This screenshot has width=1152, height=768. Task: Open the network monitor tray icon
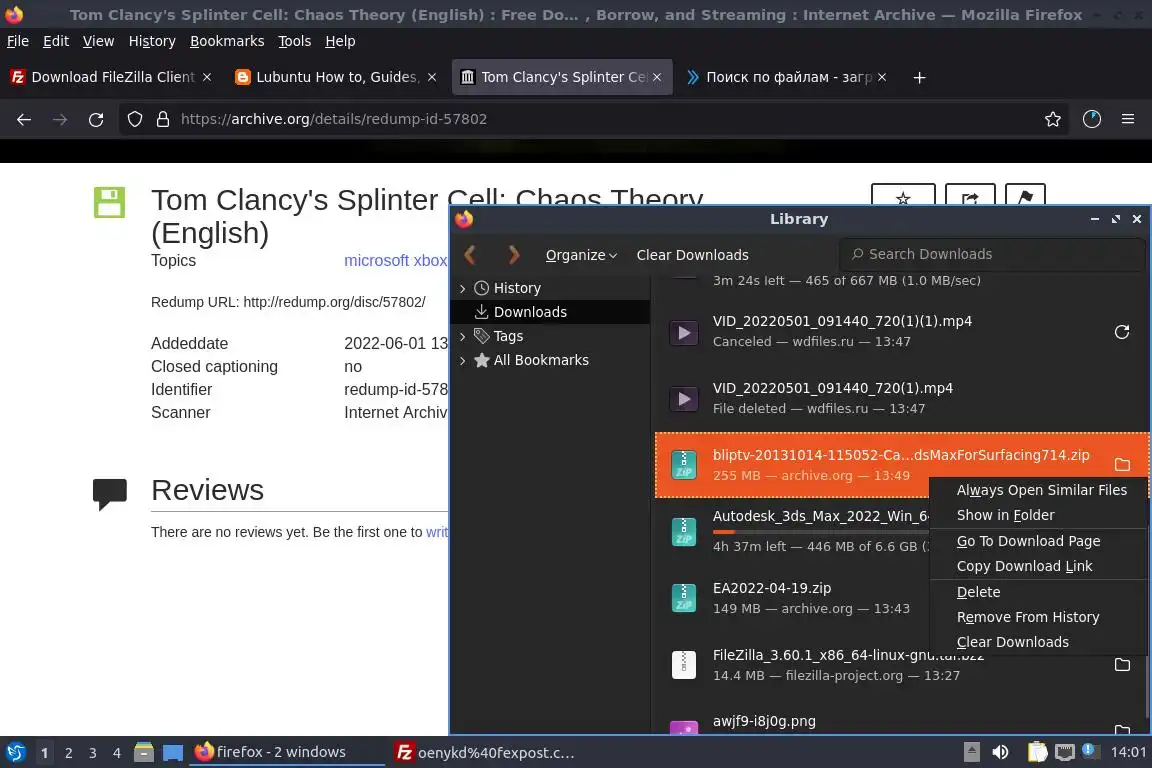pyautogui.click(x=1065, y=752)
